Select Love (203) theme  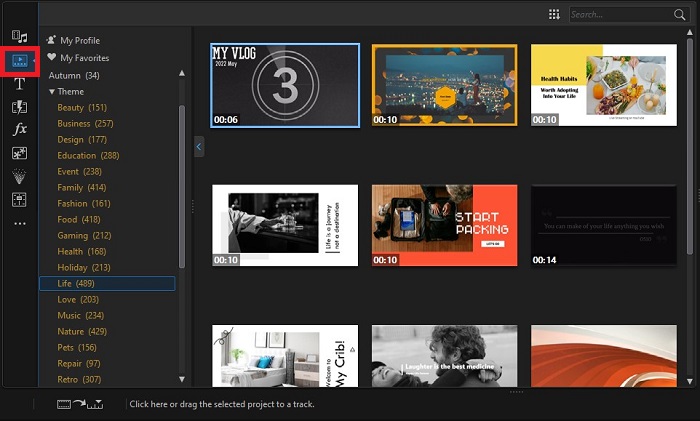(78, 300)
